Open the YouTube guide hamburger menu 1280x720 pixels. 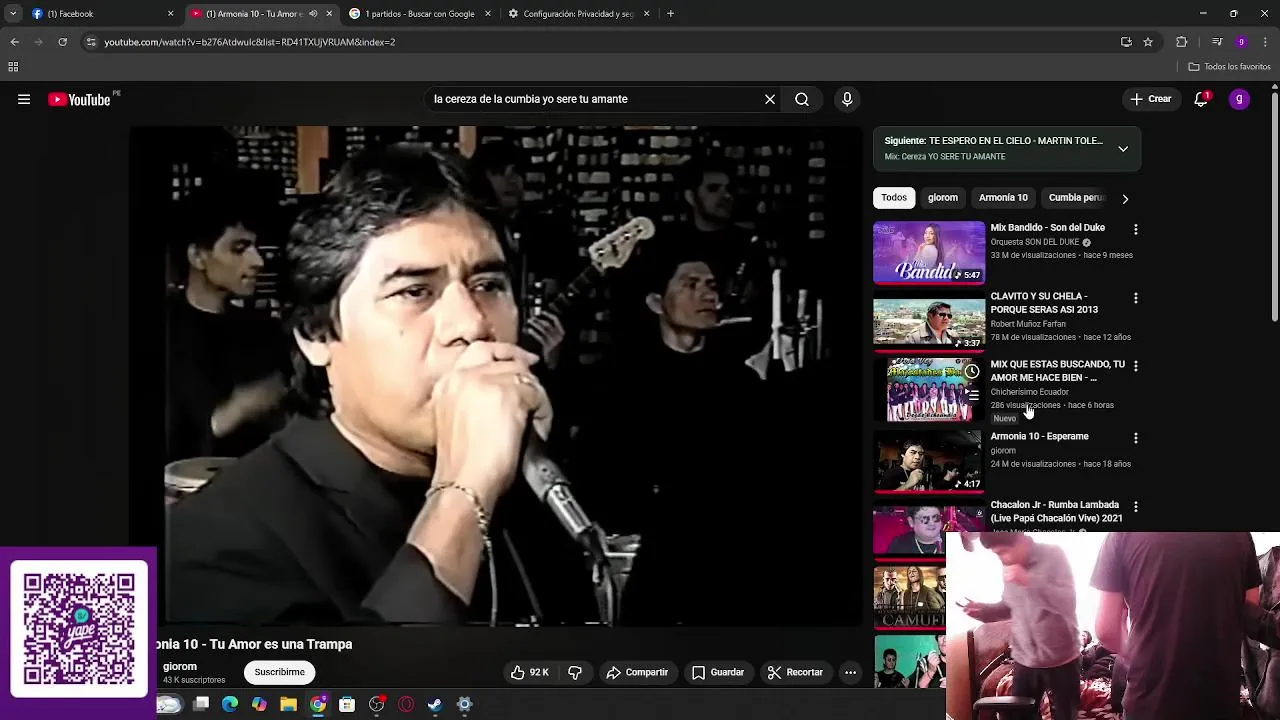(x=24, y=99)
